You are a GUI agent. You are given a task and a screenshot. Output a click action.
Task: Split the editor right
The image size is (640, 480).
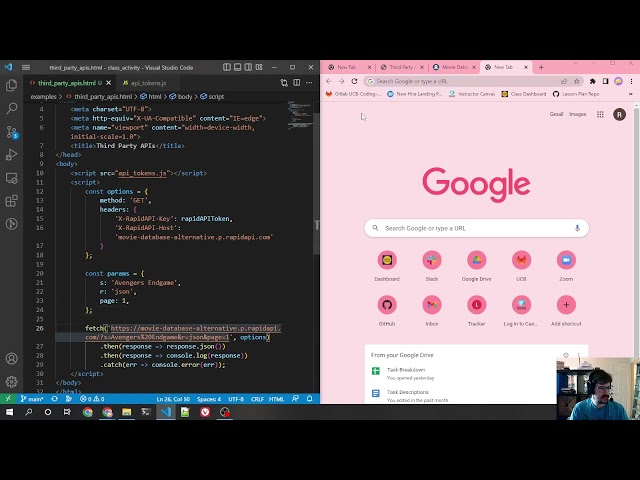(x=297, y=83)
